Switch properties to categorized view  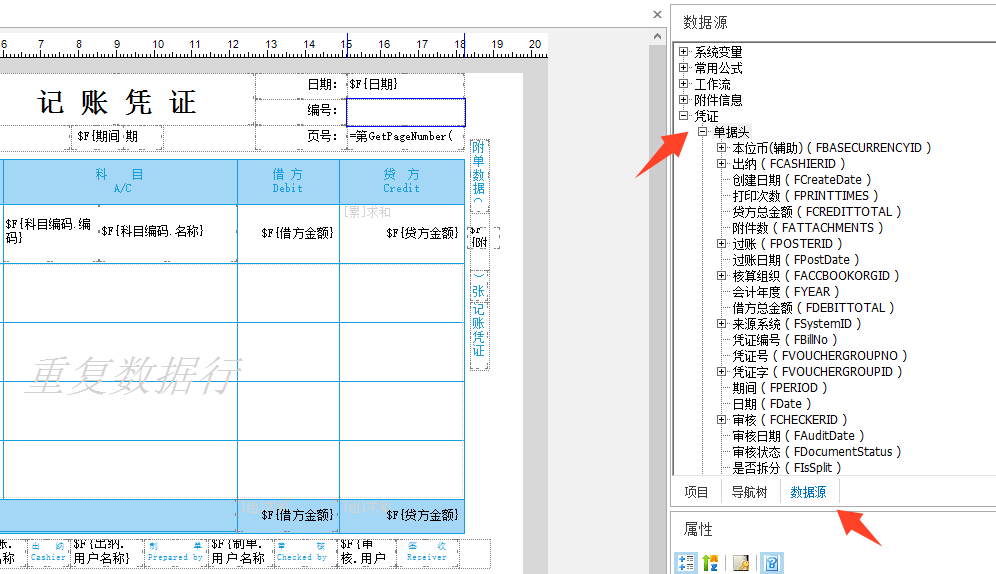686,563
